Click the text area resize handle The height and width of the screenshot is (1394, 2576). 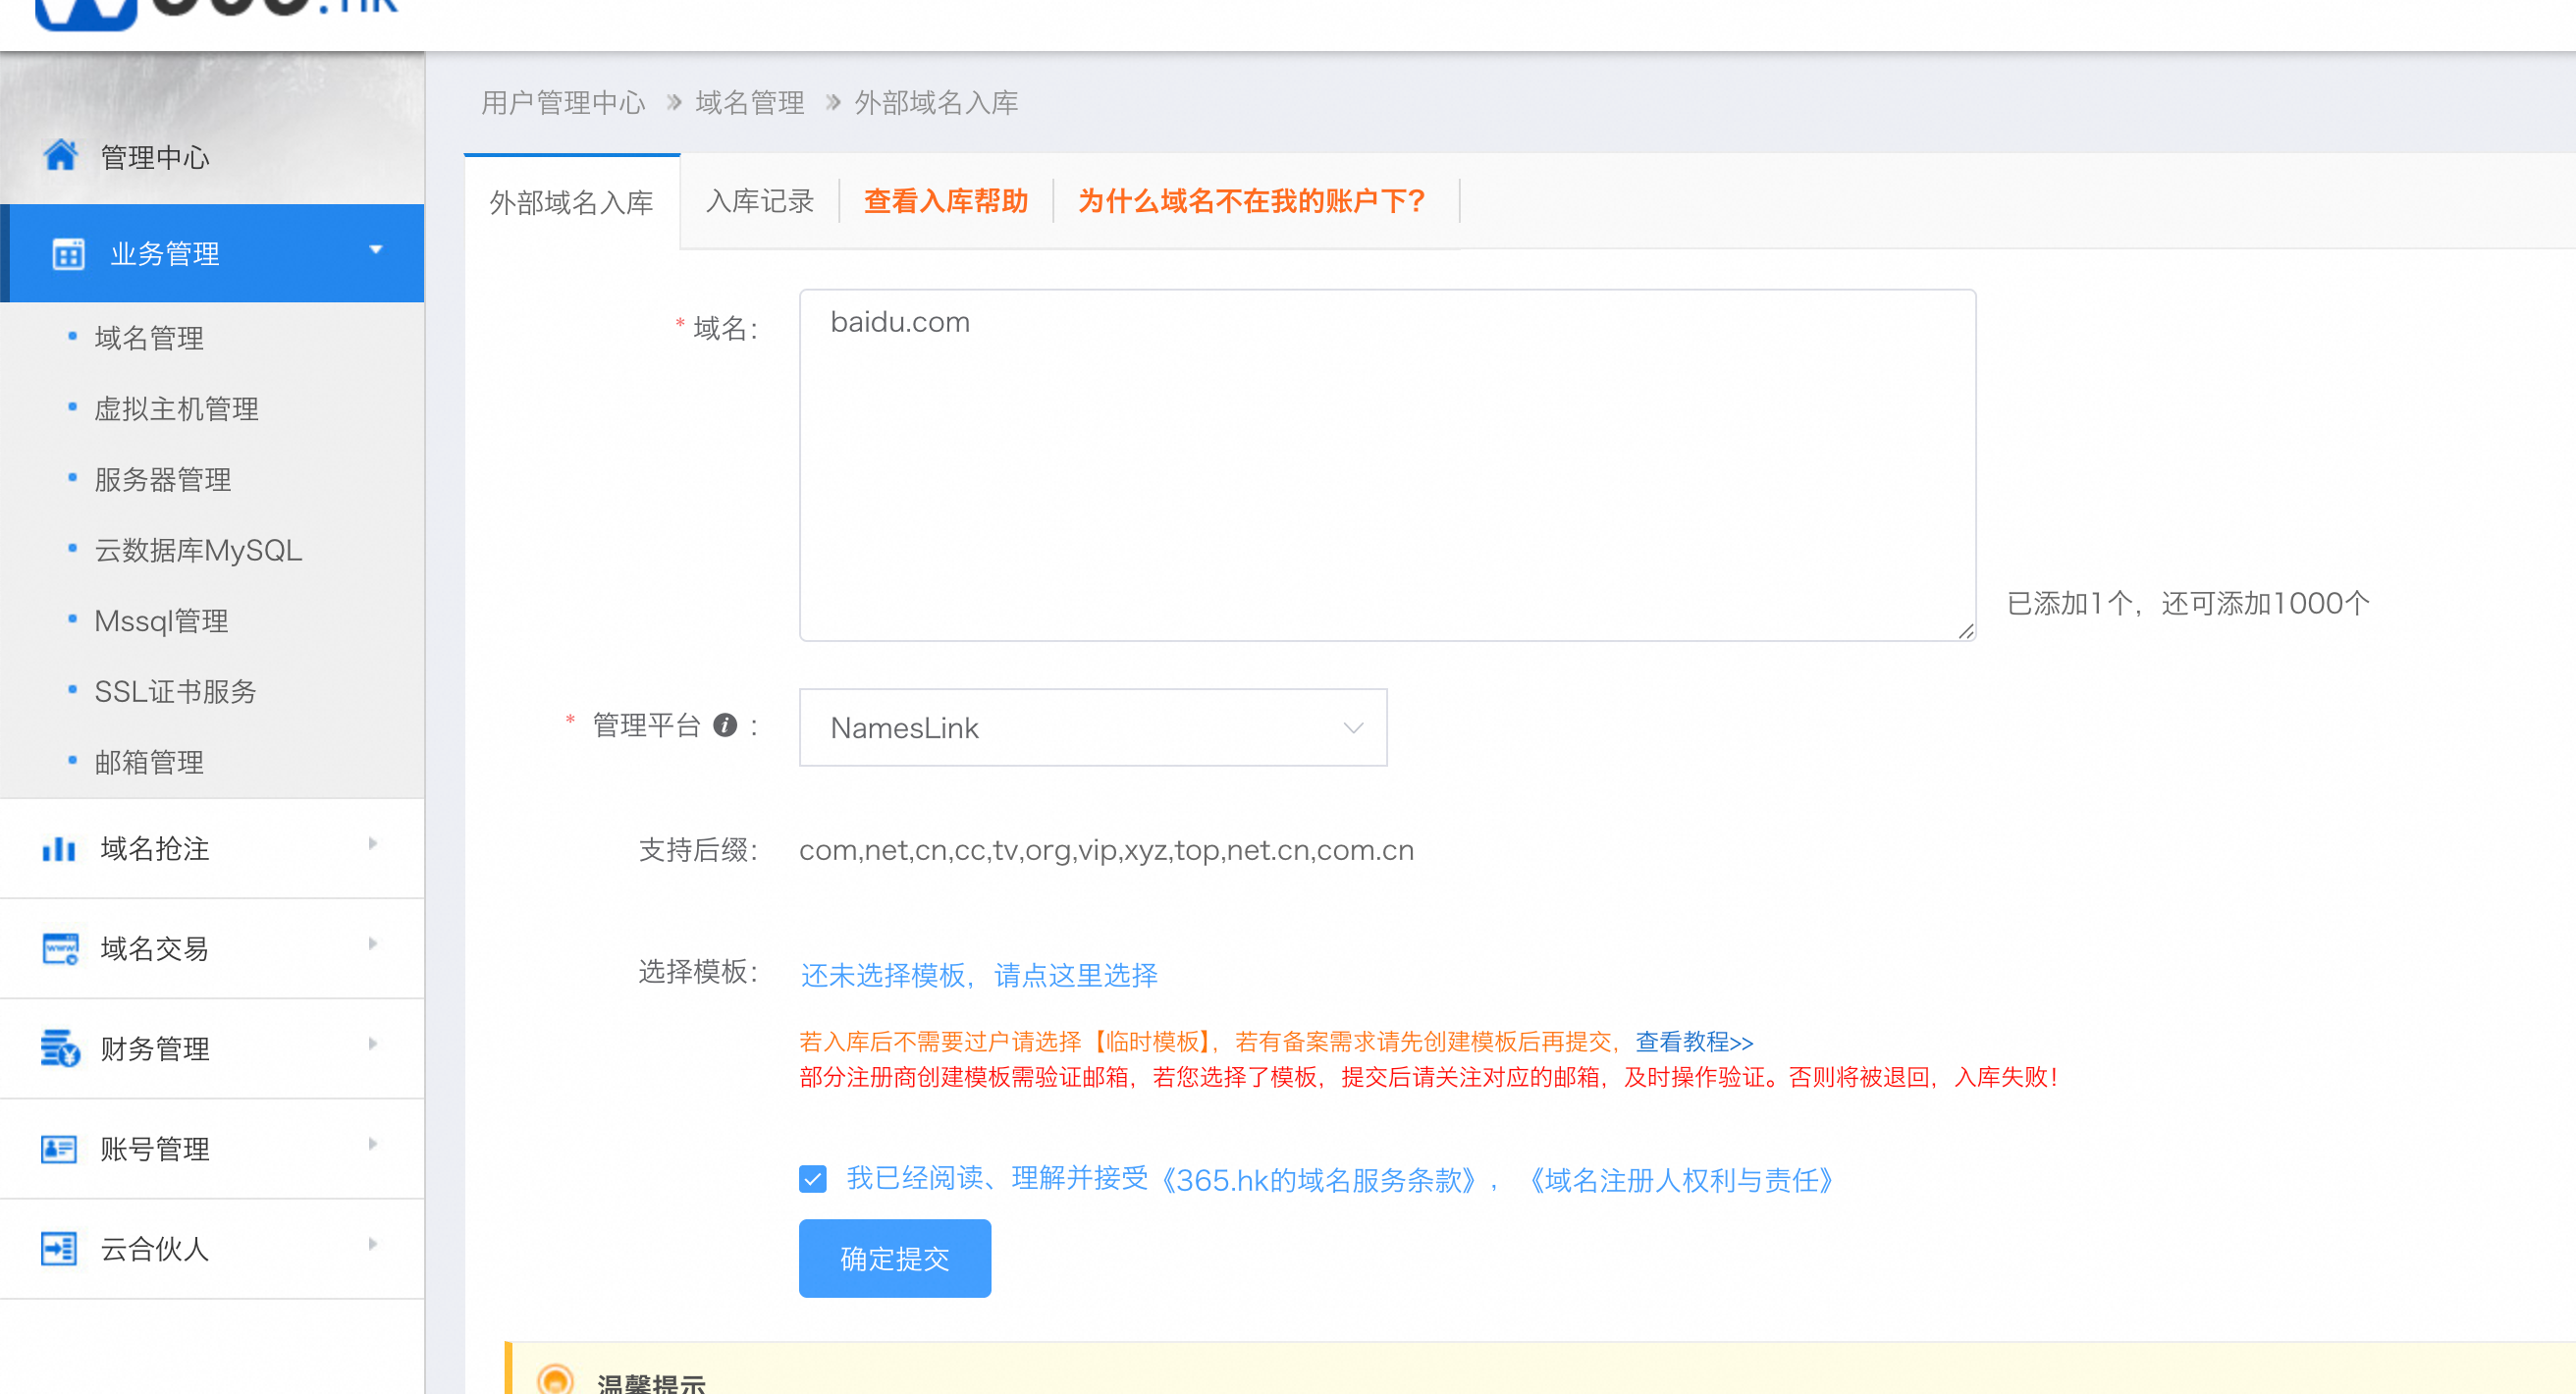coord(1965,630)
